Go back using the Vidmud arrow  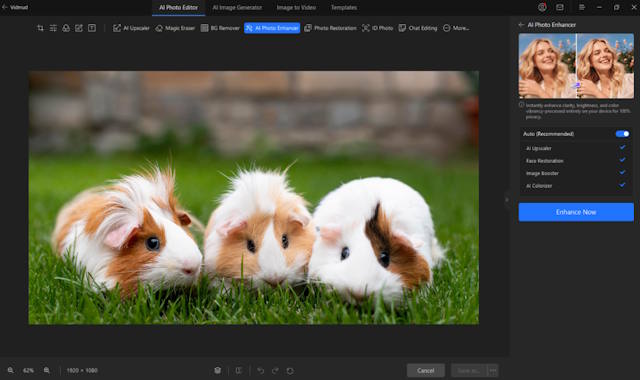(5, 7)
